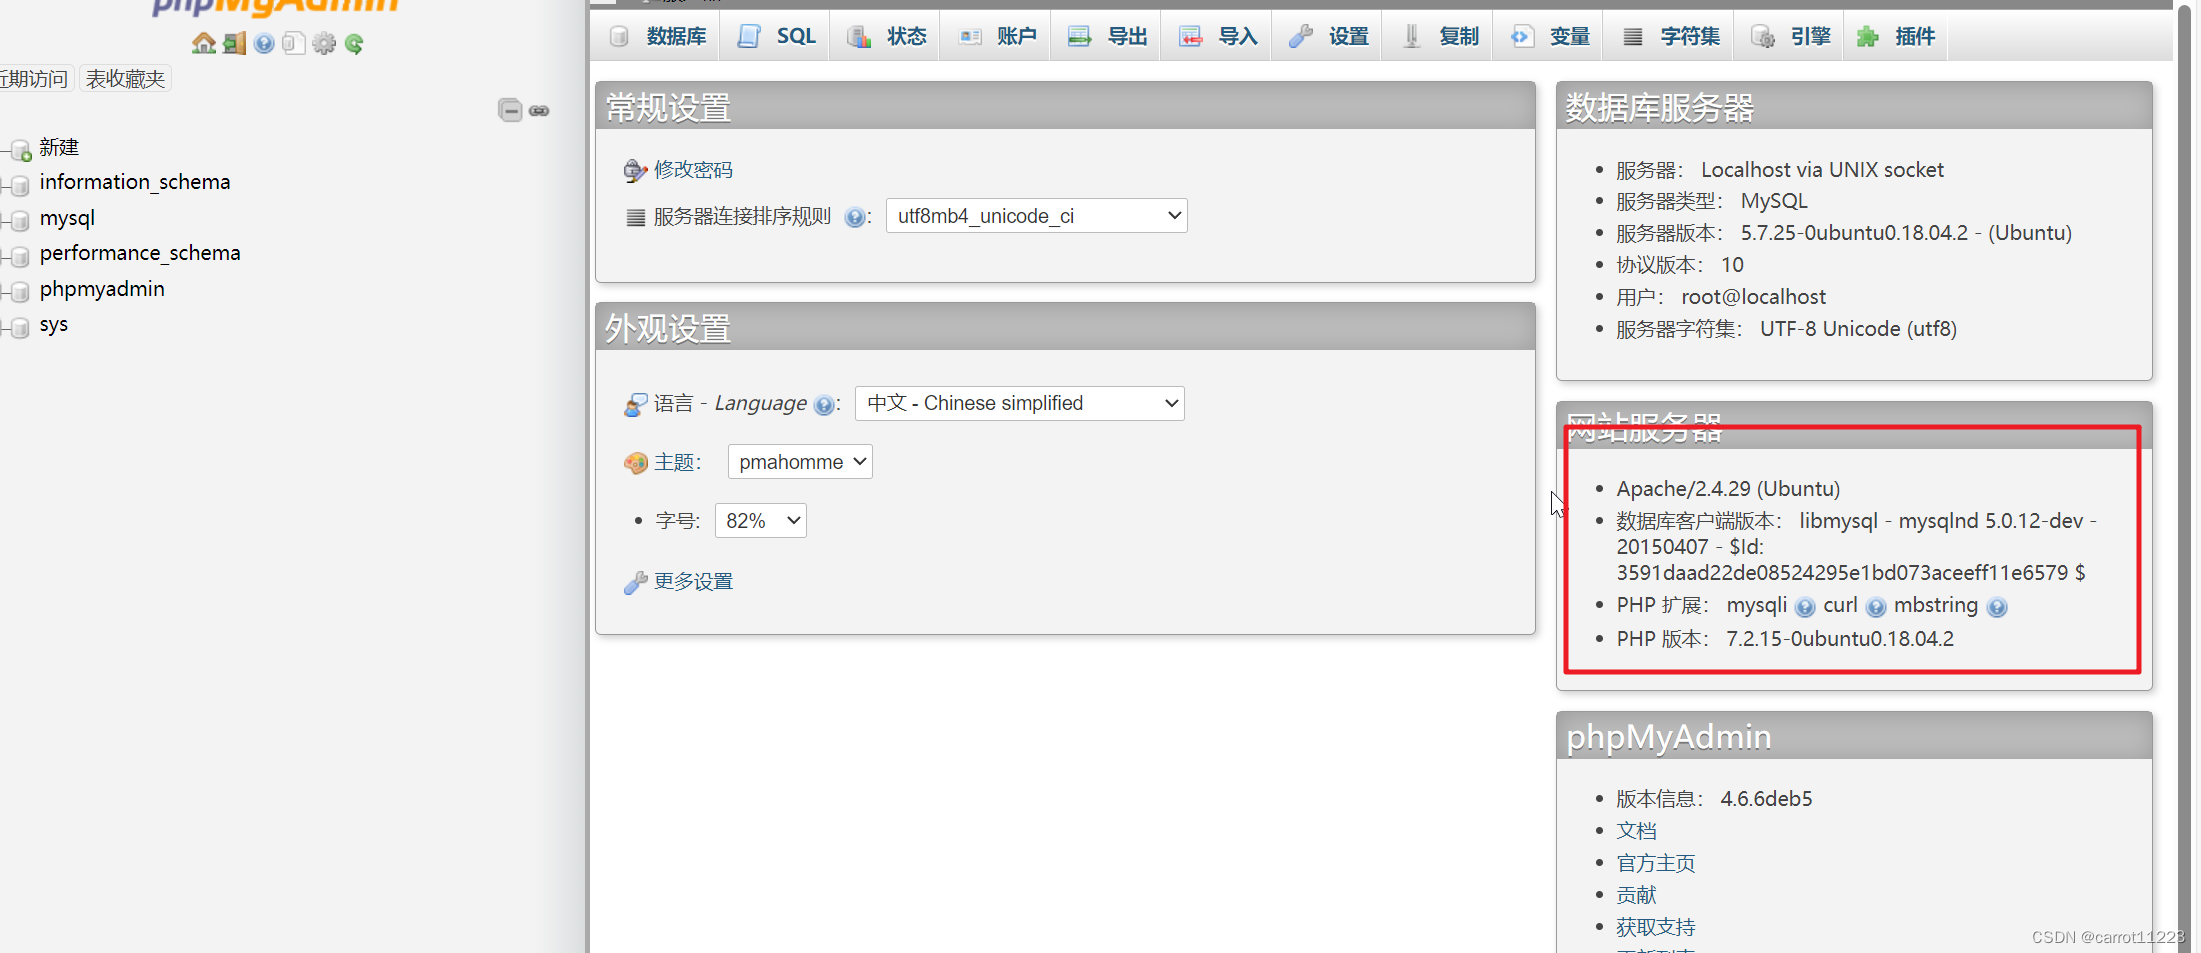The width and height of the screenshot is (2201, 953).
Task: Go to phpMyAdmin home via house icon
Action: pyautogui.click(x=204, y=43)
